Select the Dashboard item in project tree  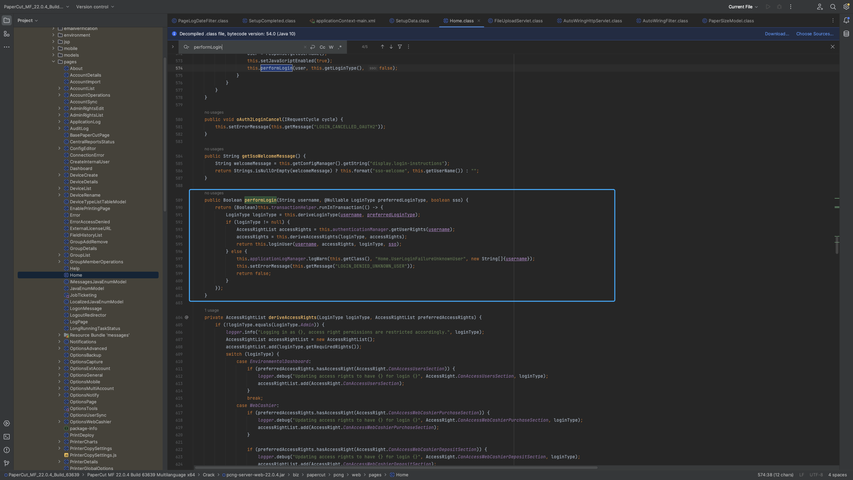tap(81, 168)
